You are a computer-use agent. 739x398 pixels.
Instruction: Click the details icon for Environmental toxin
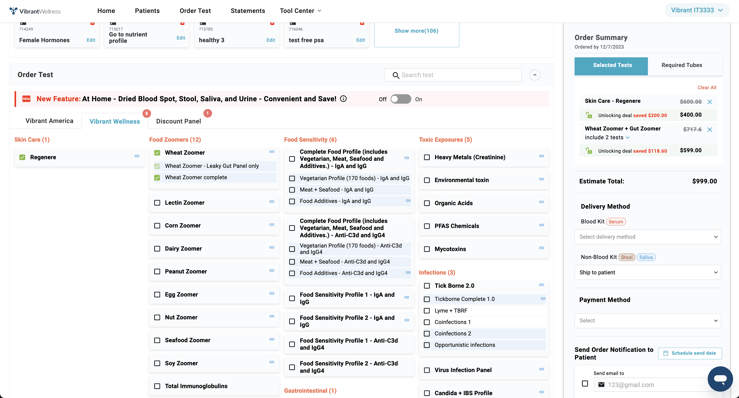click(x=542, y=179)
